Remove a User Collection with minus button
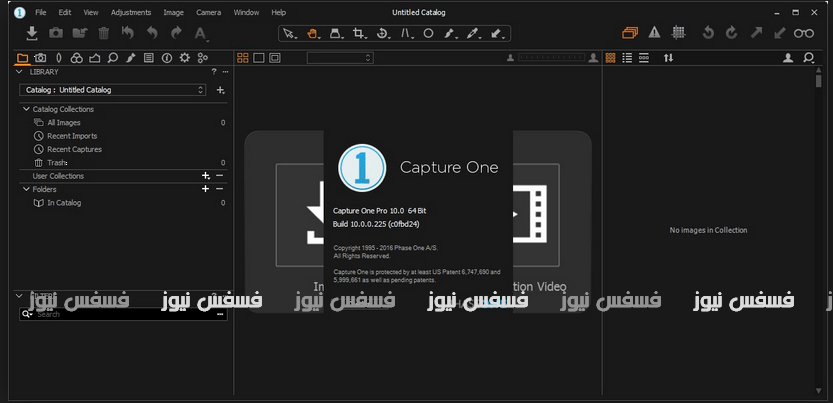 pos(219,176)
